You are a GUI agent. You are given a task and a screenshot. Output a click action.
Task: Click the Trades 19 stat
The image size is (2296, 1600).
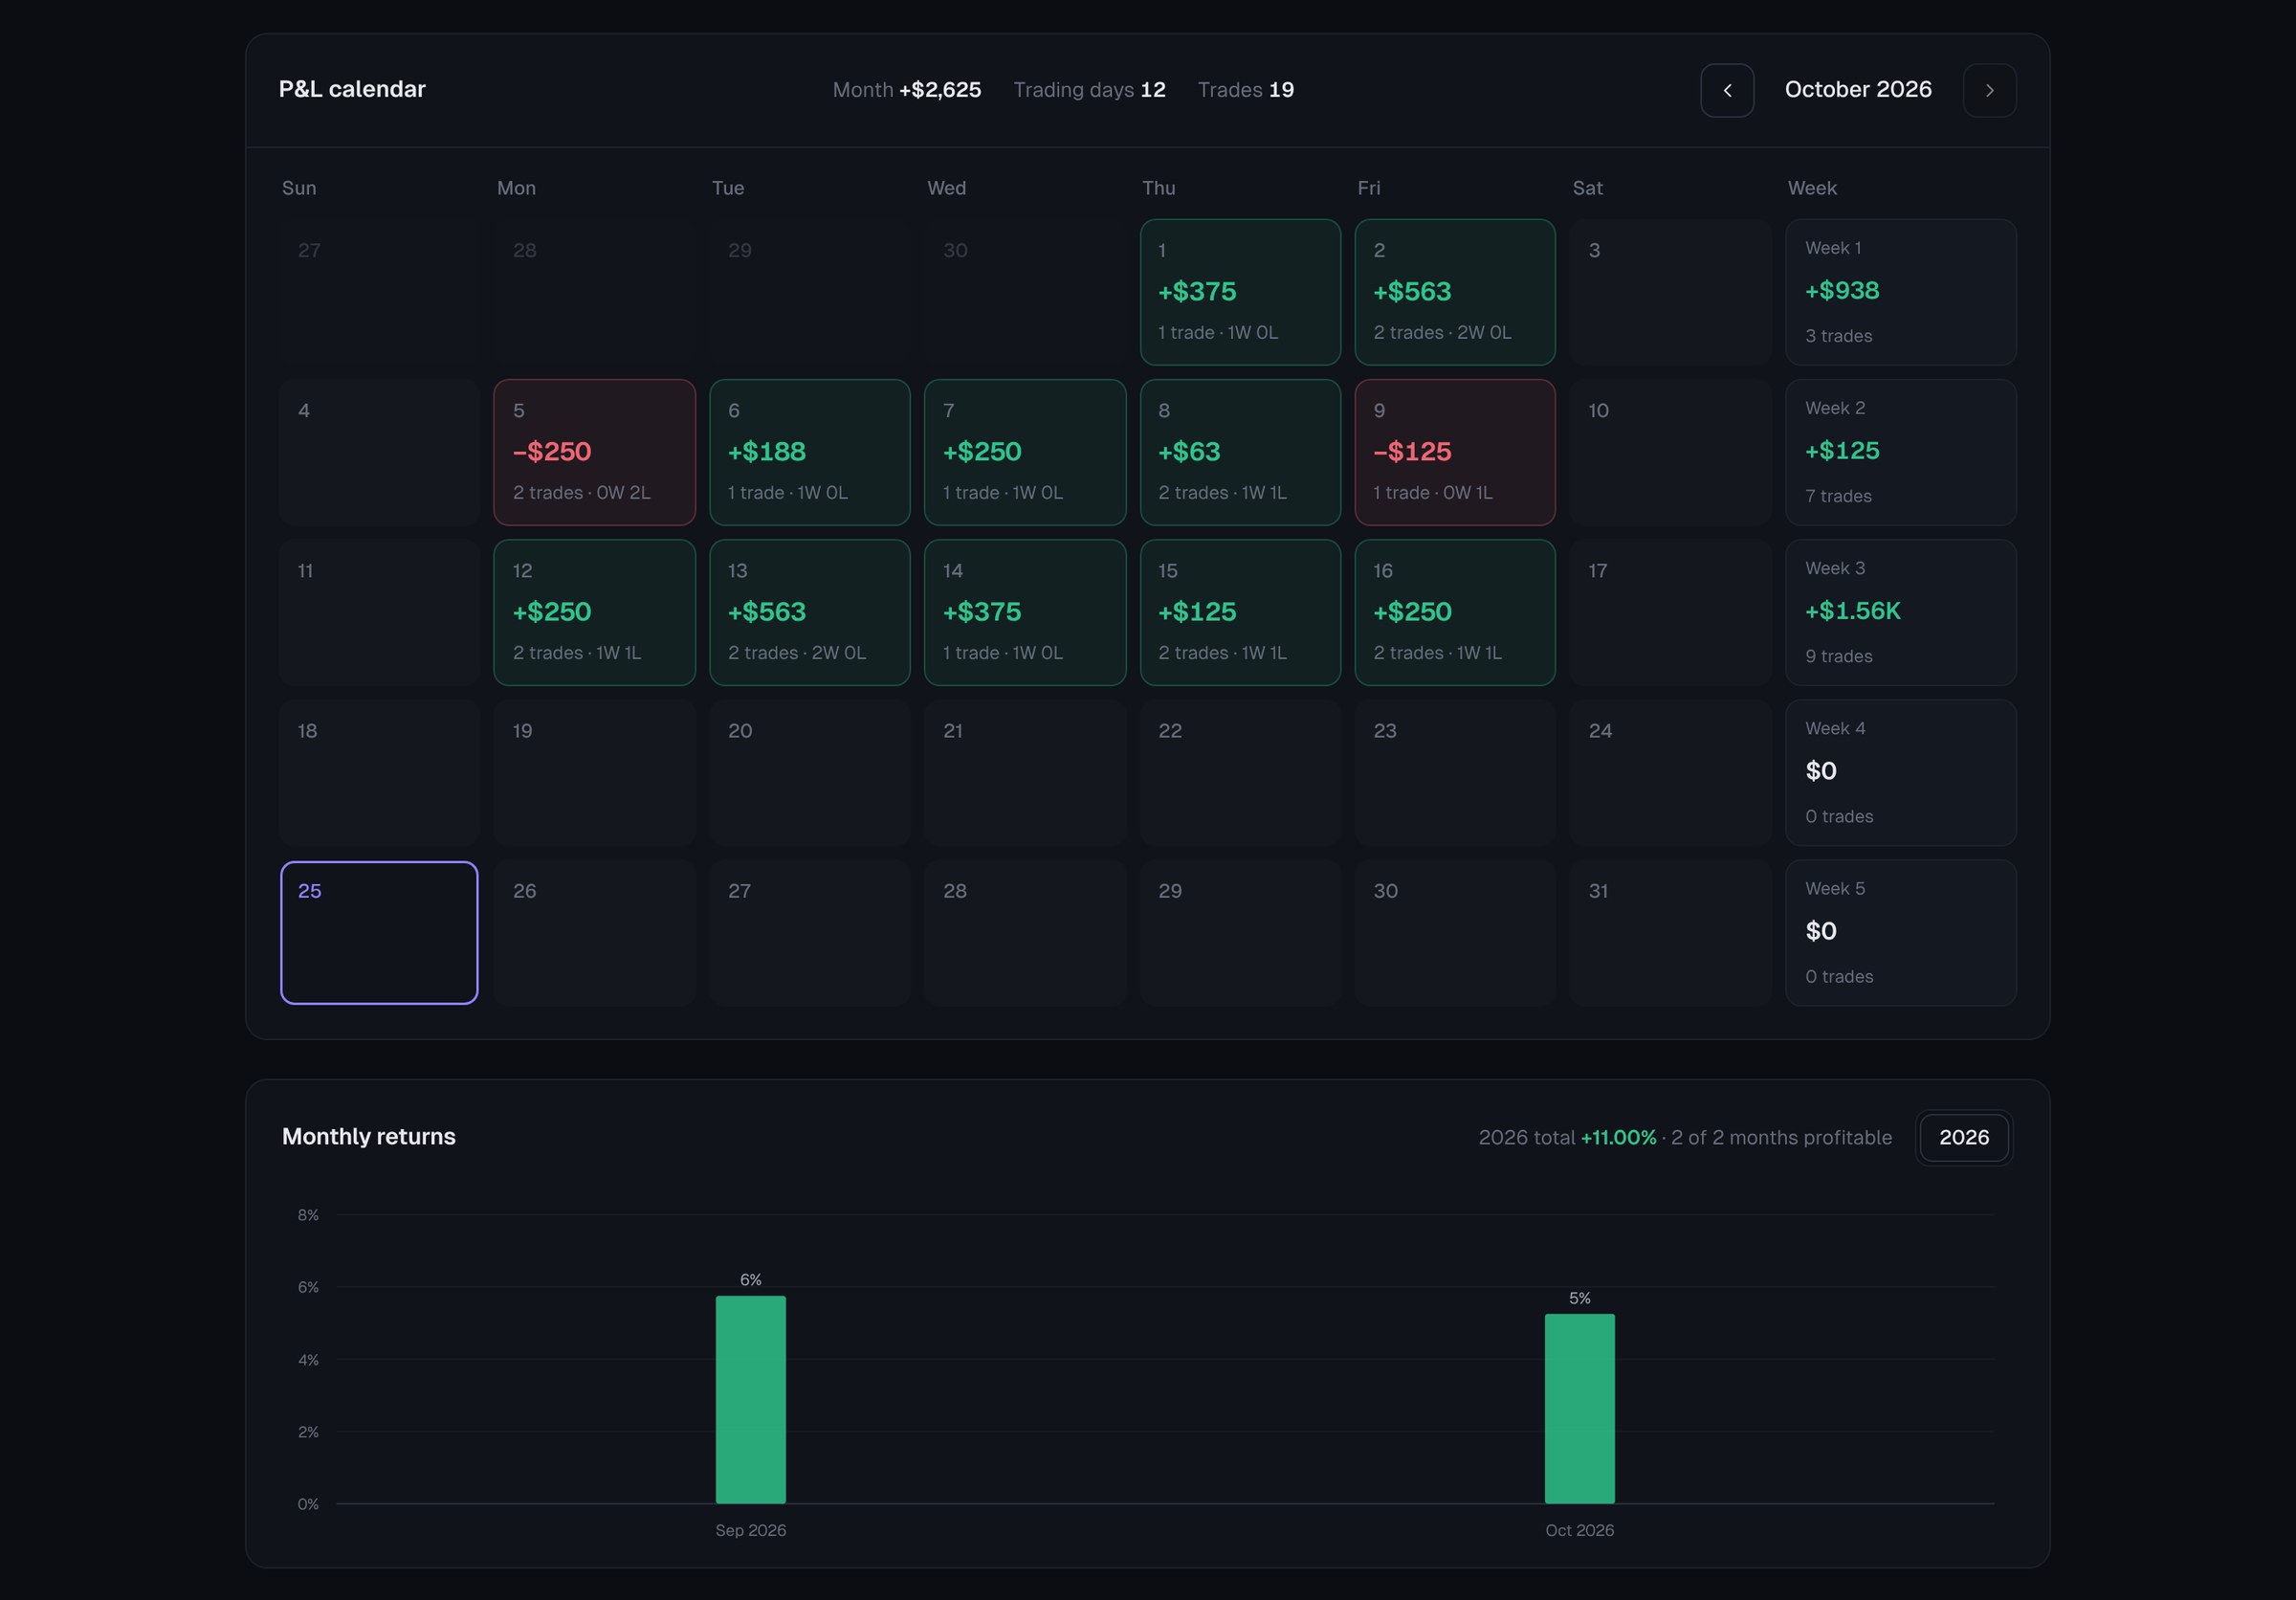click(1245, 90)
